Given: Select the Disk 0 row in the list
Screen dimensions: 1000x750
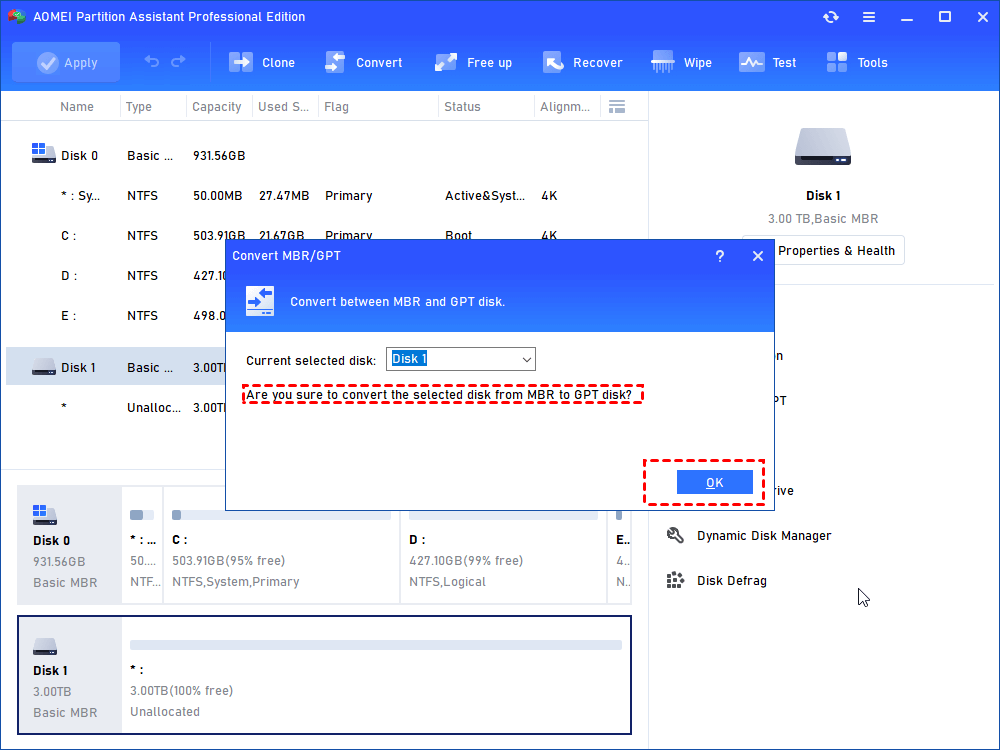Looking at the screenshot, I should (325, 156).
